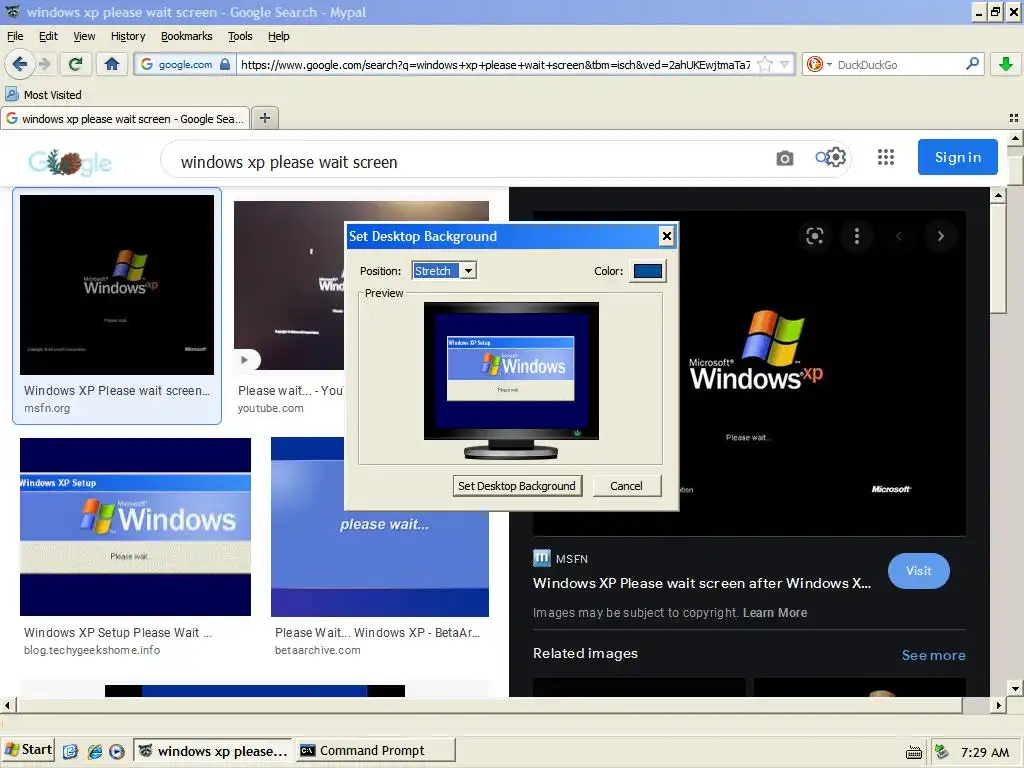This screenshot has height=768, width=1024.
Task: Play the YouTube result video icon
Action: tap(244, 360)
